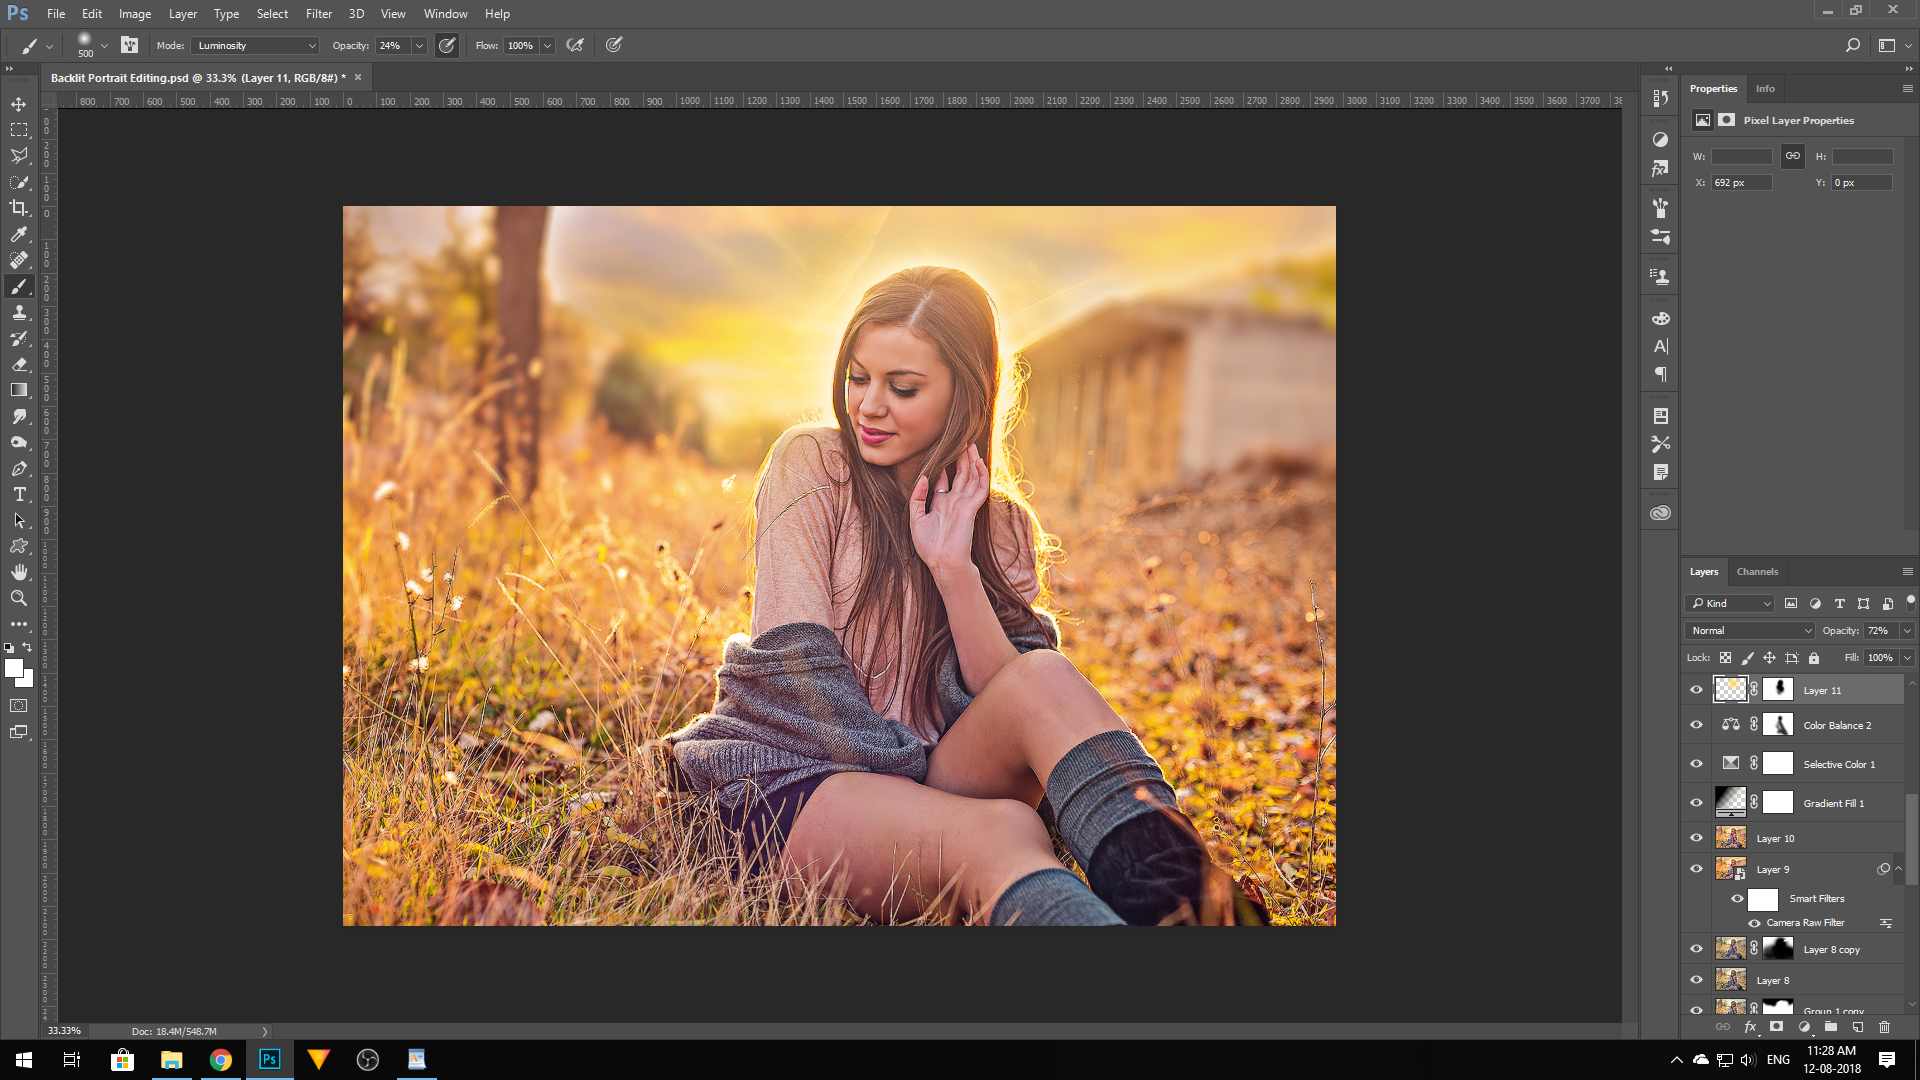This screenshot has width=1920, height=1080.
Task: Open the Filter menu
Action: pos(319,14)
